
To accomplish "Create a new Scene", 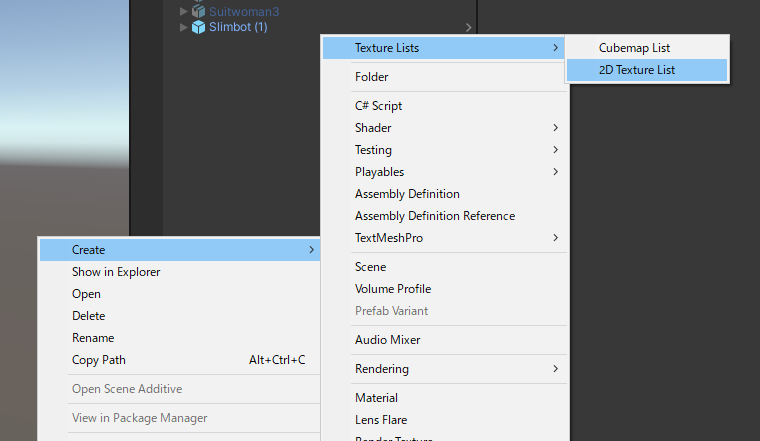I will pyautogui.click(x=445, y=267).
